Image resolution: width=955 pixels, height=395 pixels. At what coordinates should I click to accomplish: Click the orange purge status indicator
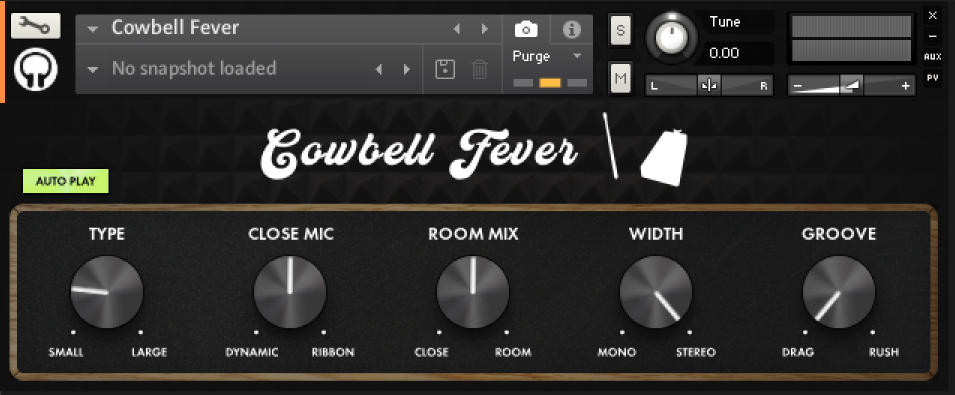point(551,83)
